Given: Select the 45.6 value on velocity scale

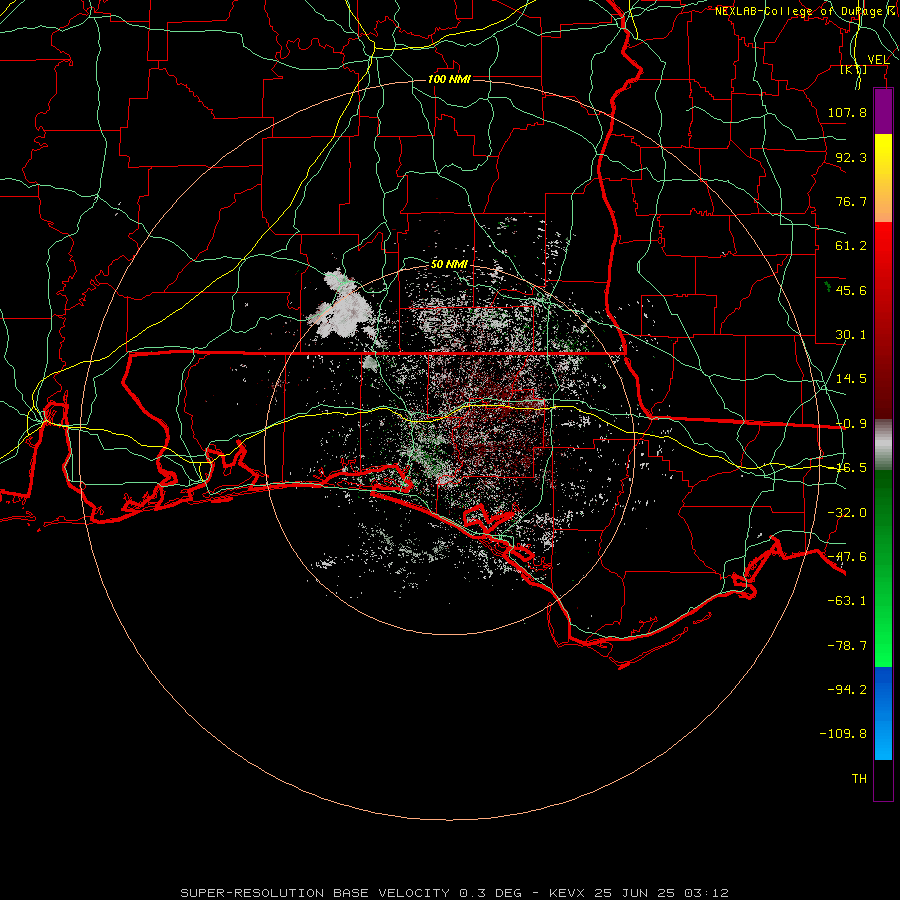Looking at the screenshot, I should pyautogui.click(x=851, y=290).
